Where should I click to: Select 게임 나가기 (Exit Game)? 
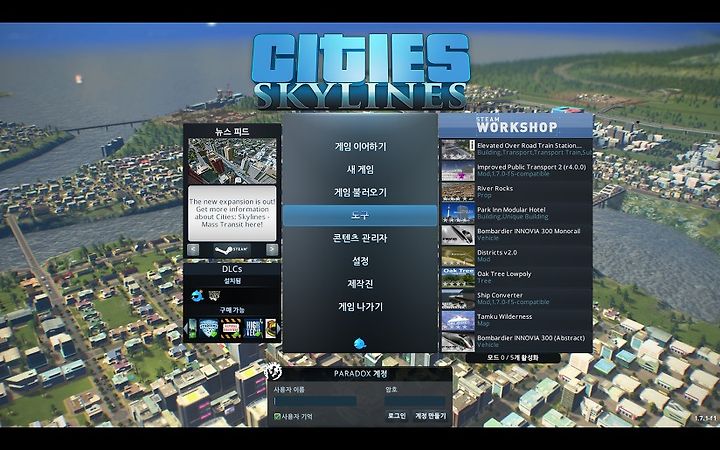pyautogui.click(x=360, y=307)
